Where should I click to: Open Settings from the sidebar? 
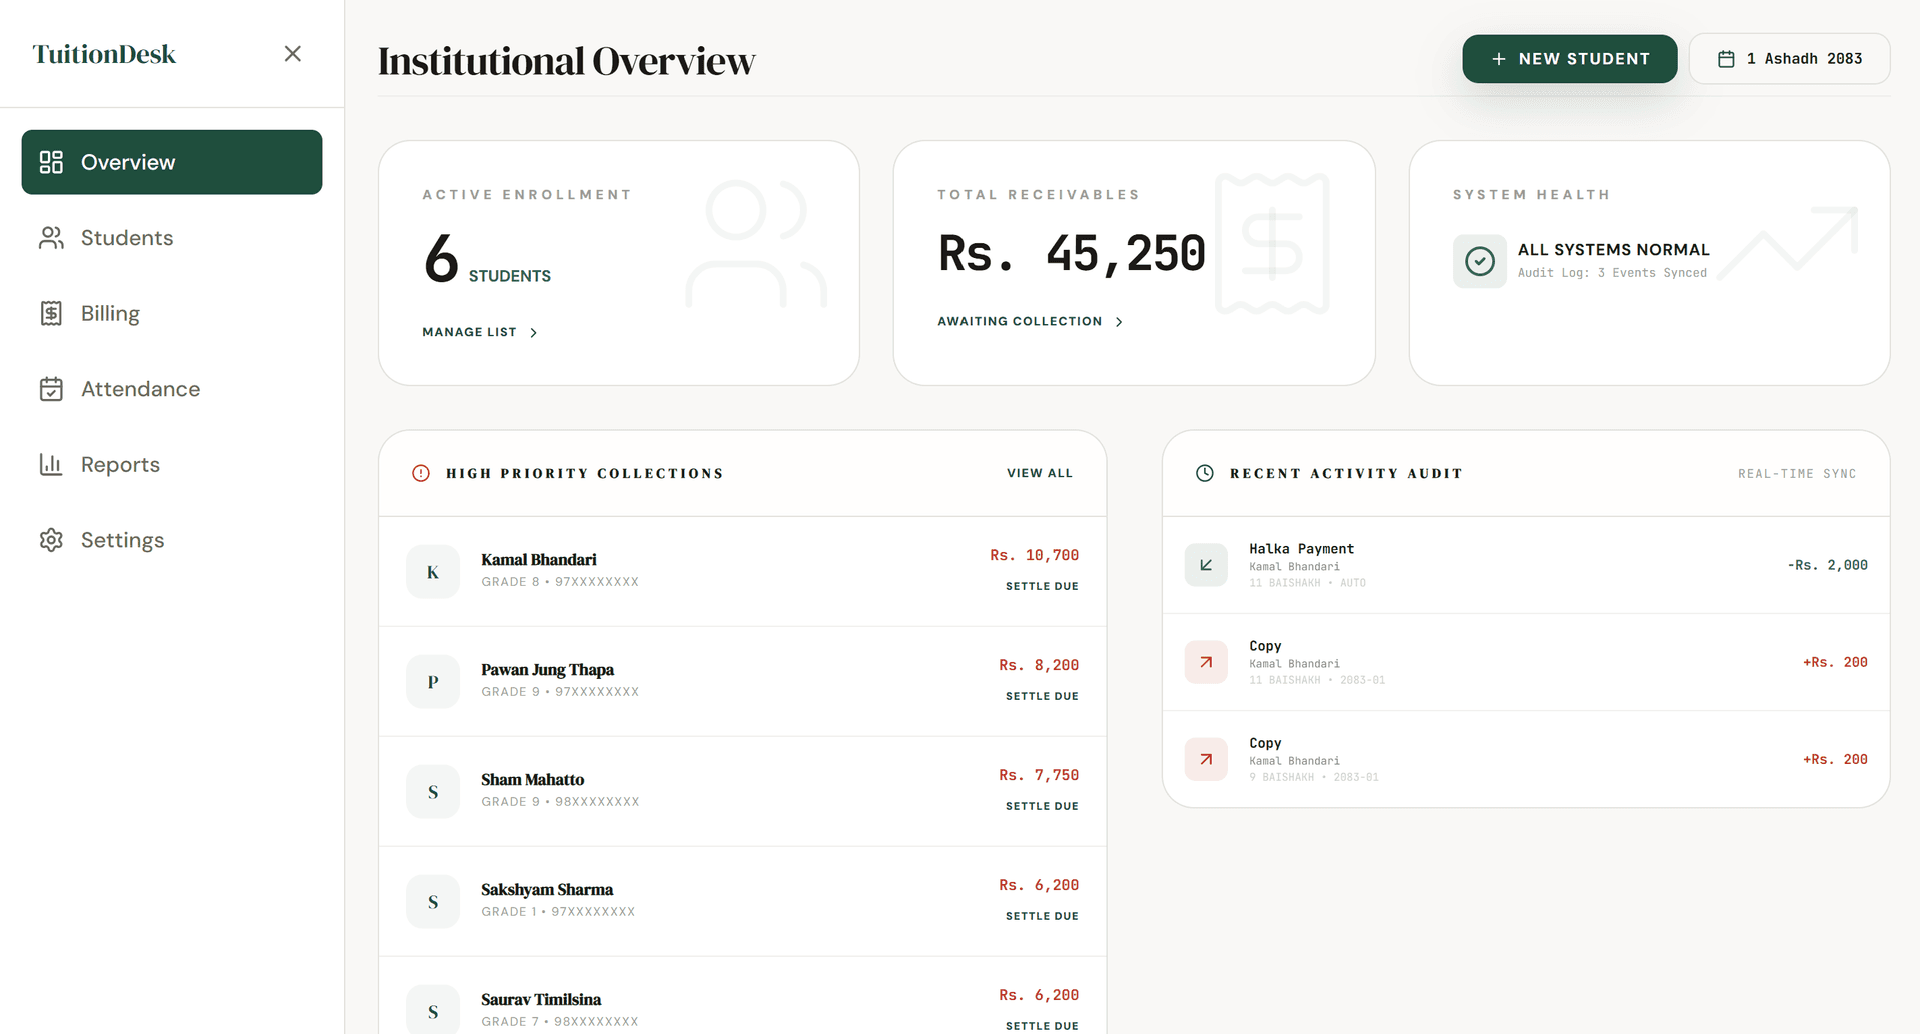(x=172, y=540)
